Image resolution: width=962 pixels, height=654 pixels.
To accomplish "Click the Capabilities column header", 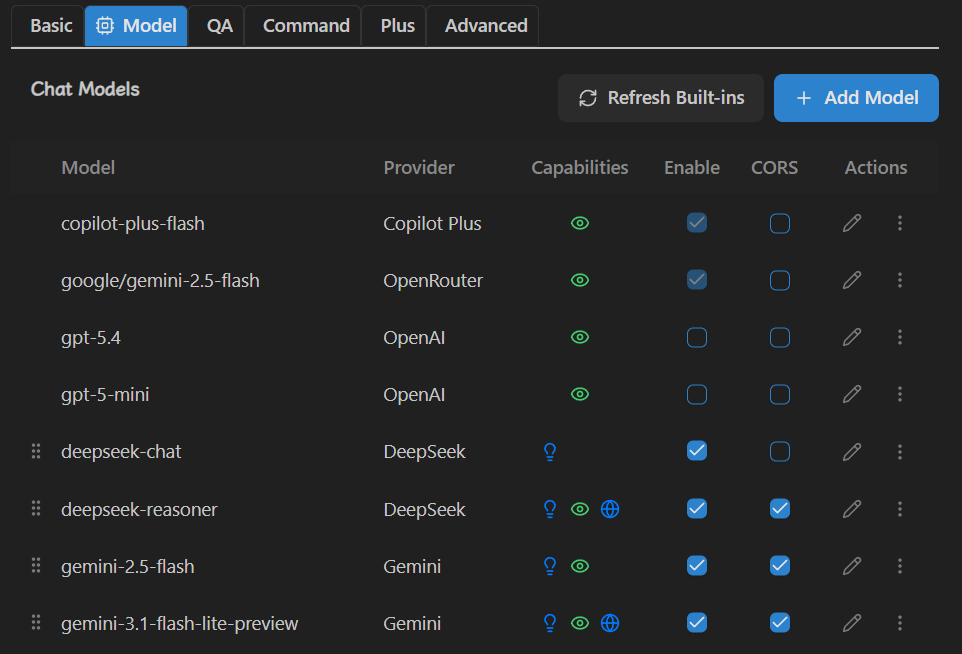I will (x=580, y=167).
